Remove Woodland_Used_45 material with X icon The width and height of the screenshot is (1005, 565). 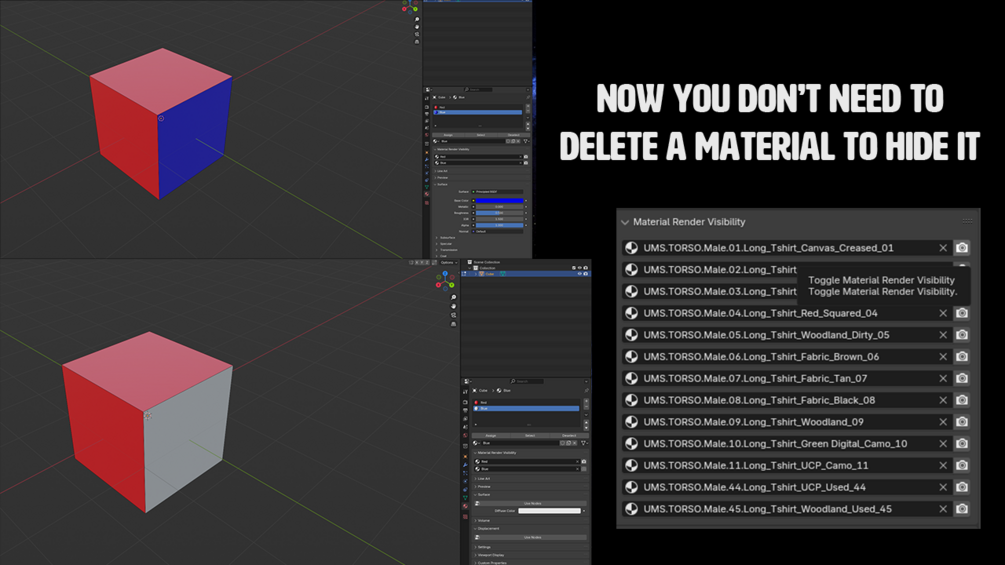pos(943,509)
